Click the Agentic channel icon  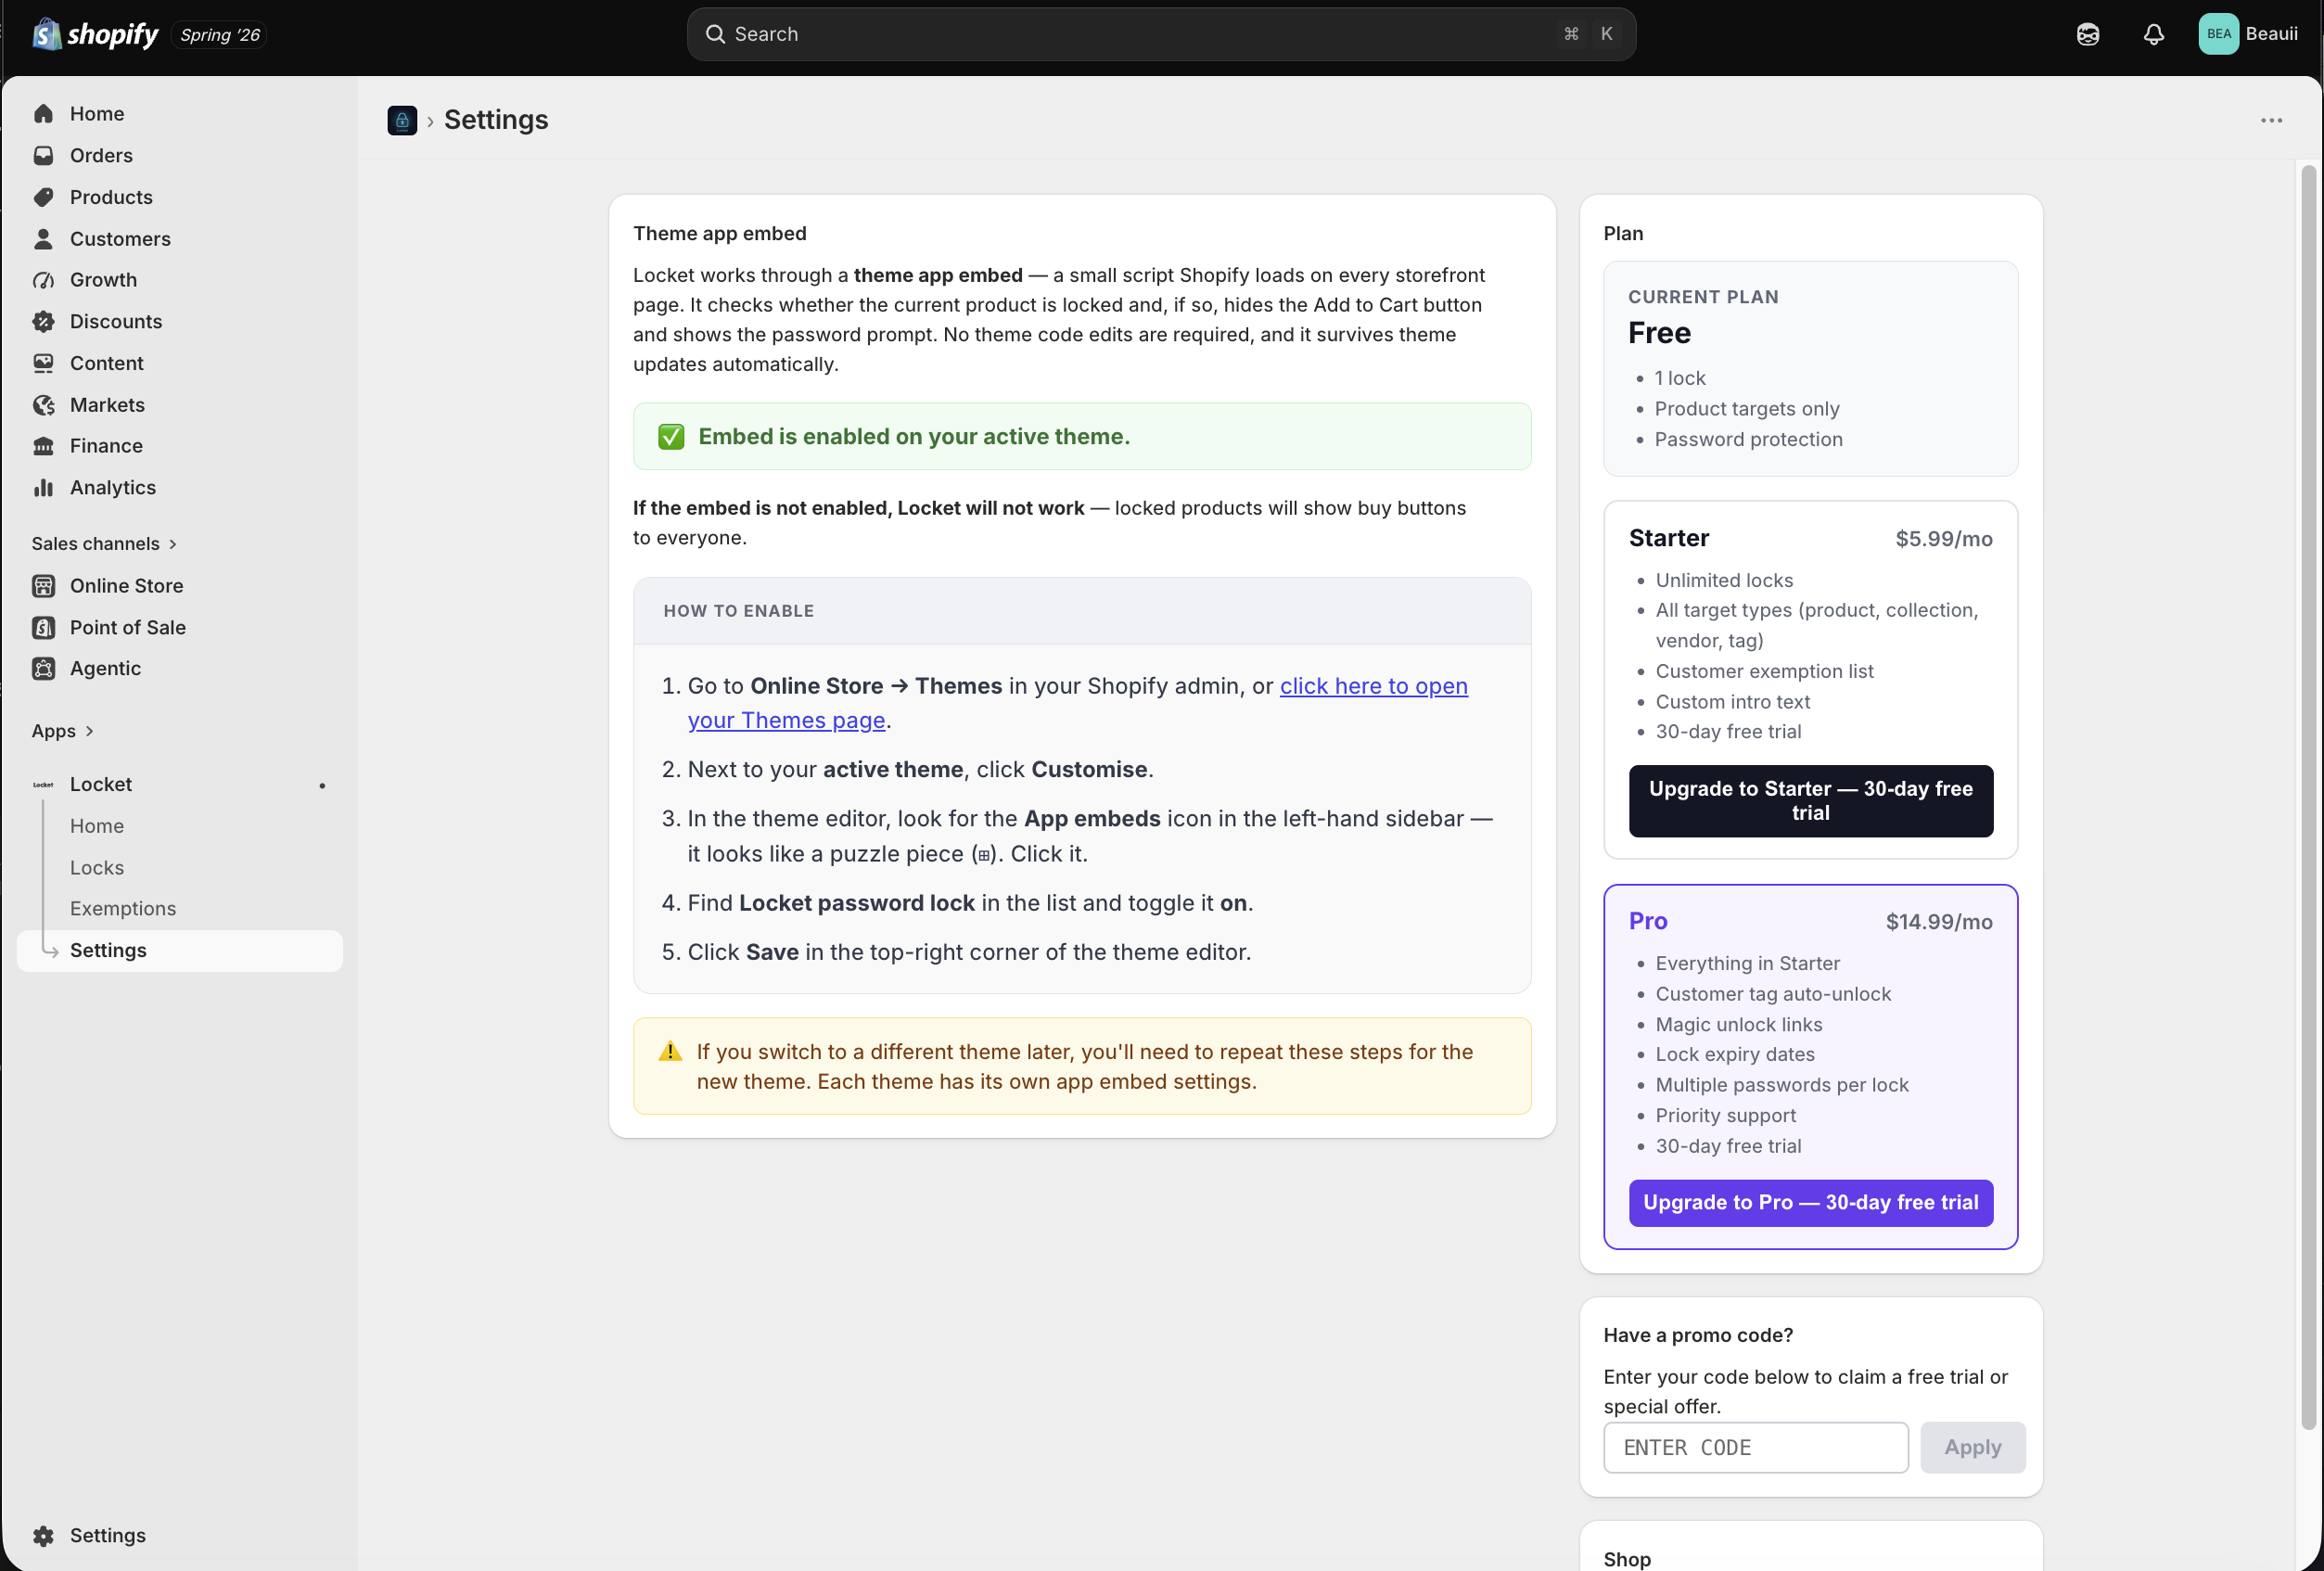43,669
